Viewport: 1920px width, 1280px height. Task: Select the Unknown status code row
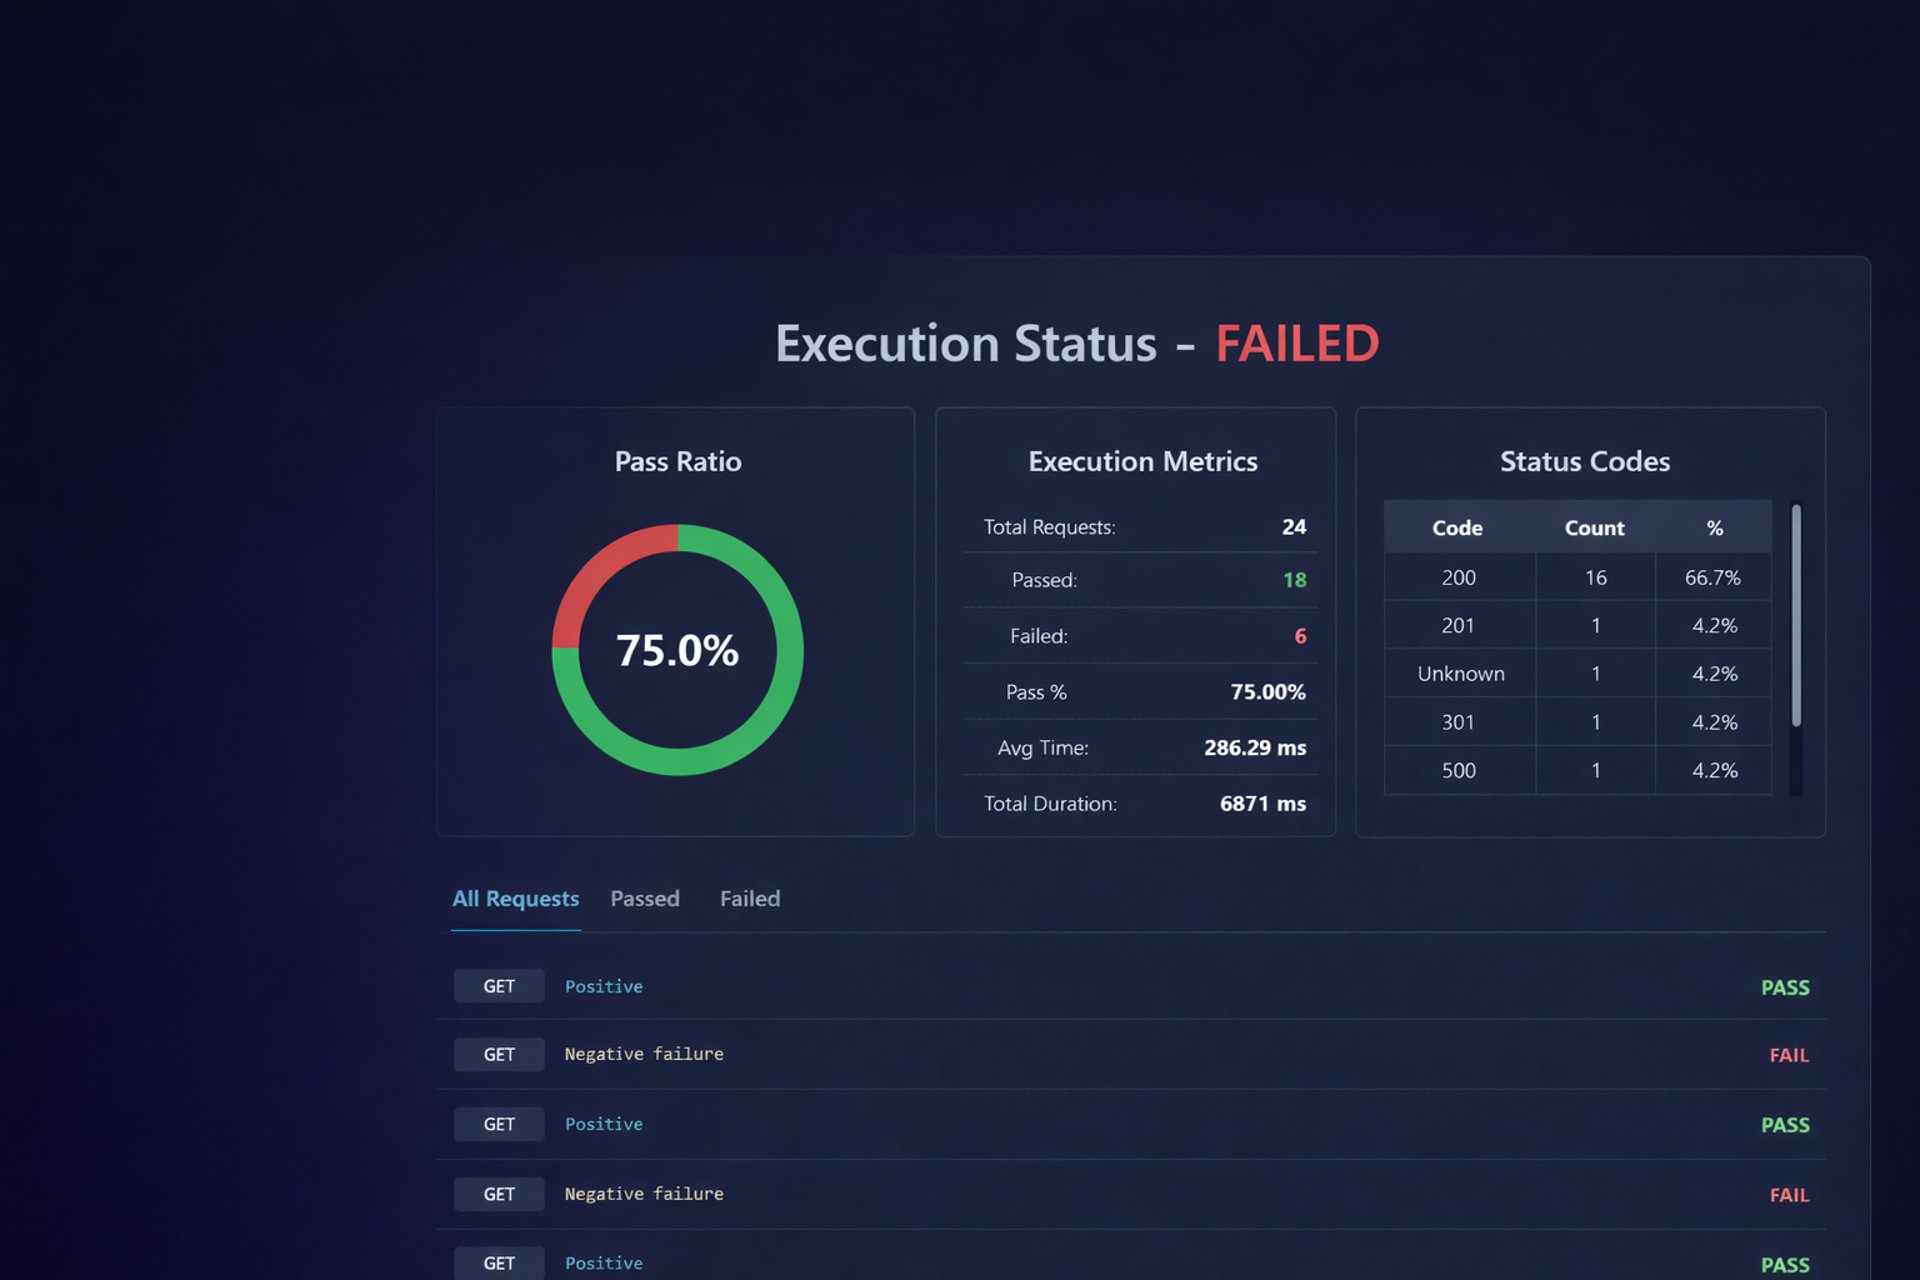pyautogui.click(x=1460, y=674)
